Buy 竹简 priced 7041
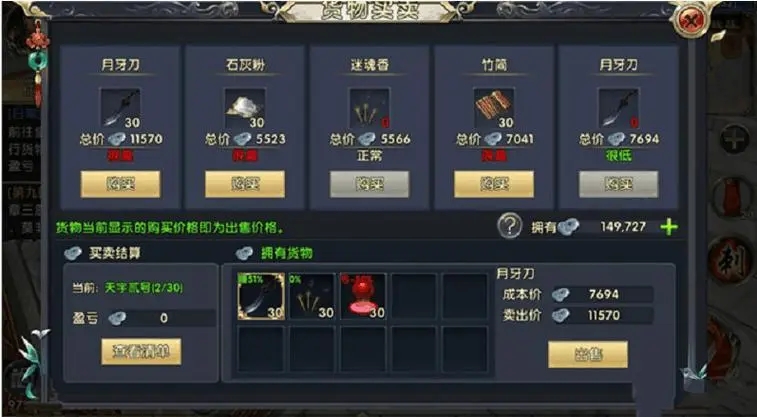This screenshot has width=757, height=417. (x=494, y=184)
